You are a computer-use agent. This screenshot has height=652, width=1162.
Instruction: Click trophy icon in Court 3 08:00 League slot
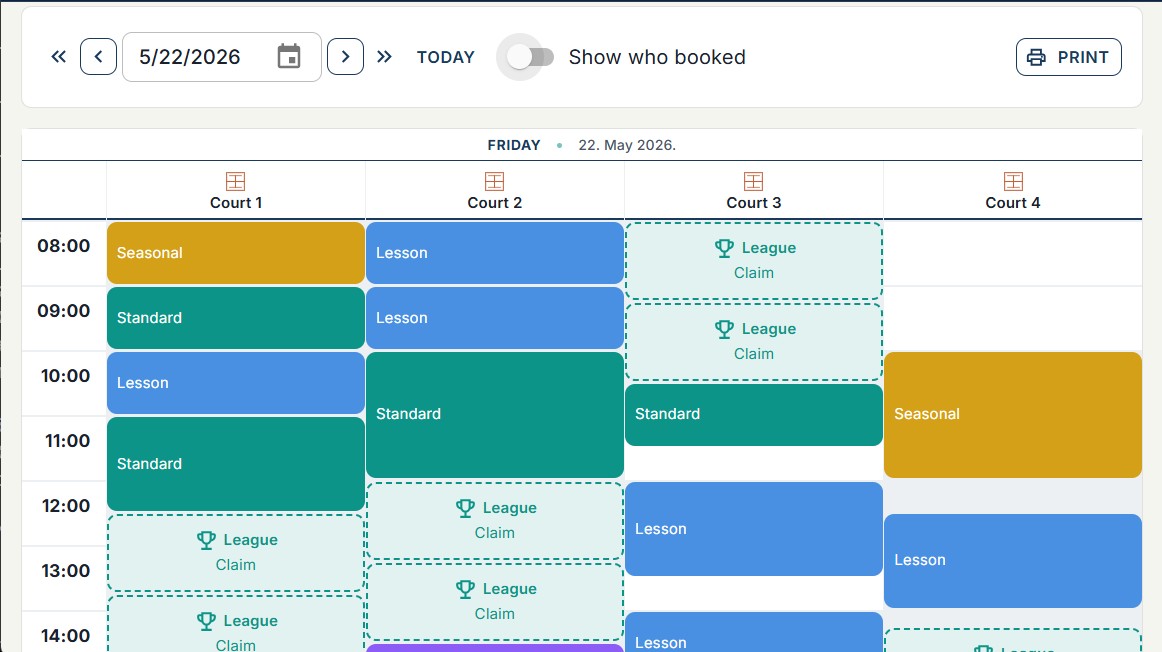tap(724, 248)
